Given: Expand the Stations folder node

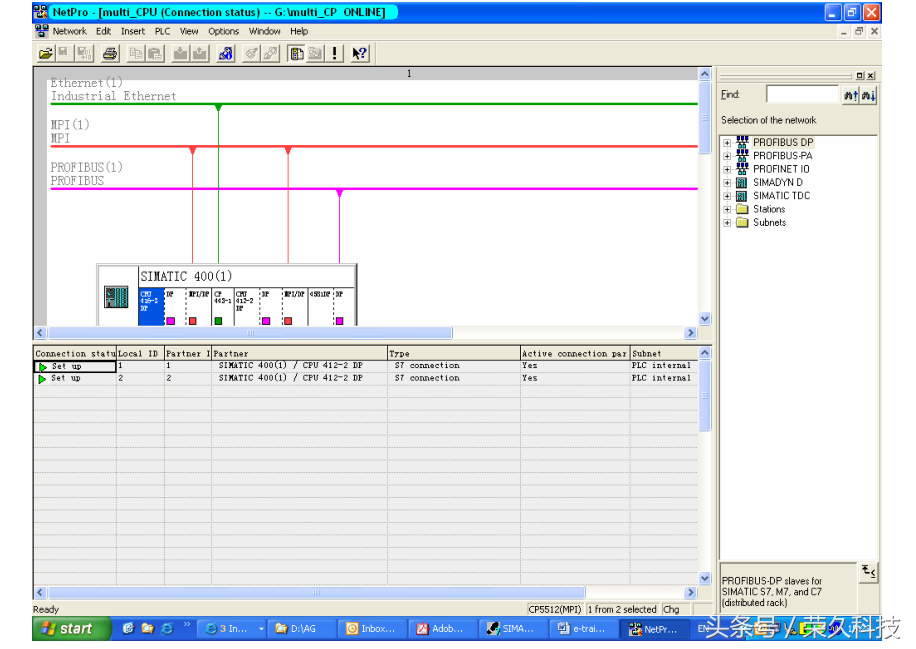Looking at the screenshot, I should 727,210.
